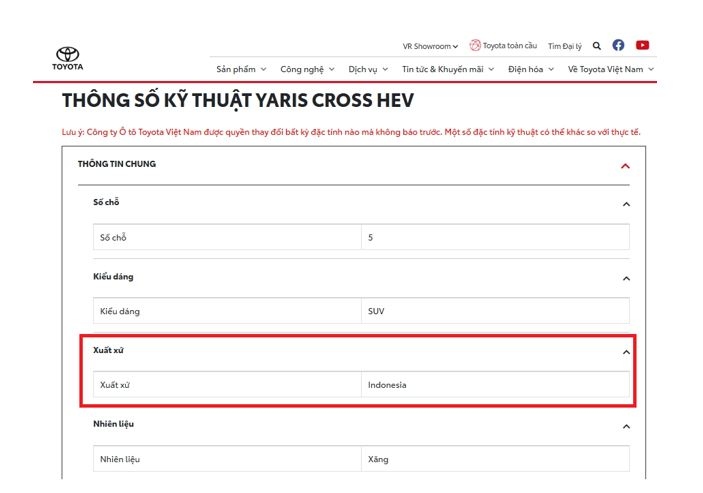The width and height of the screenshot is (703, 493).
Task: Select the value cell 'Indonesia'
Action: [x=495, y=385]
